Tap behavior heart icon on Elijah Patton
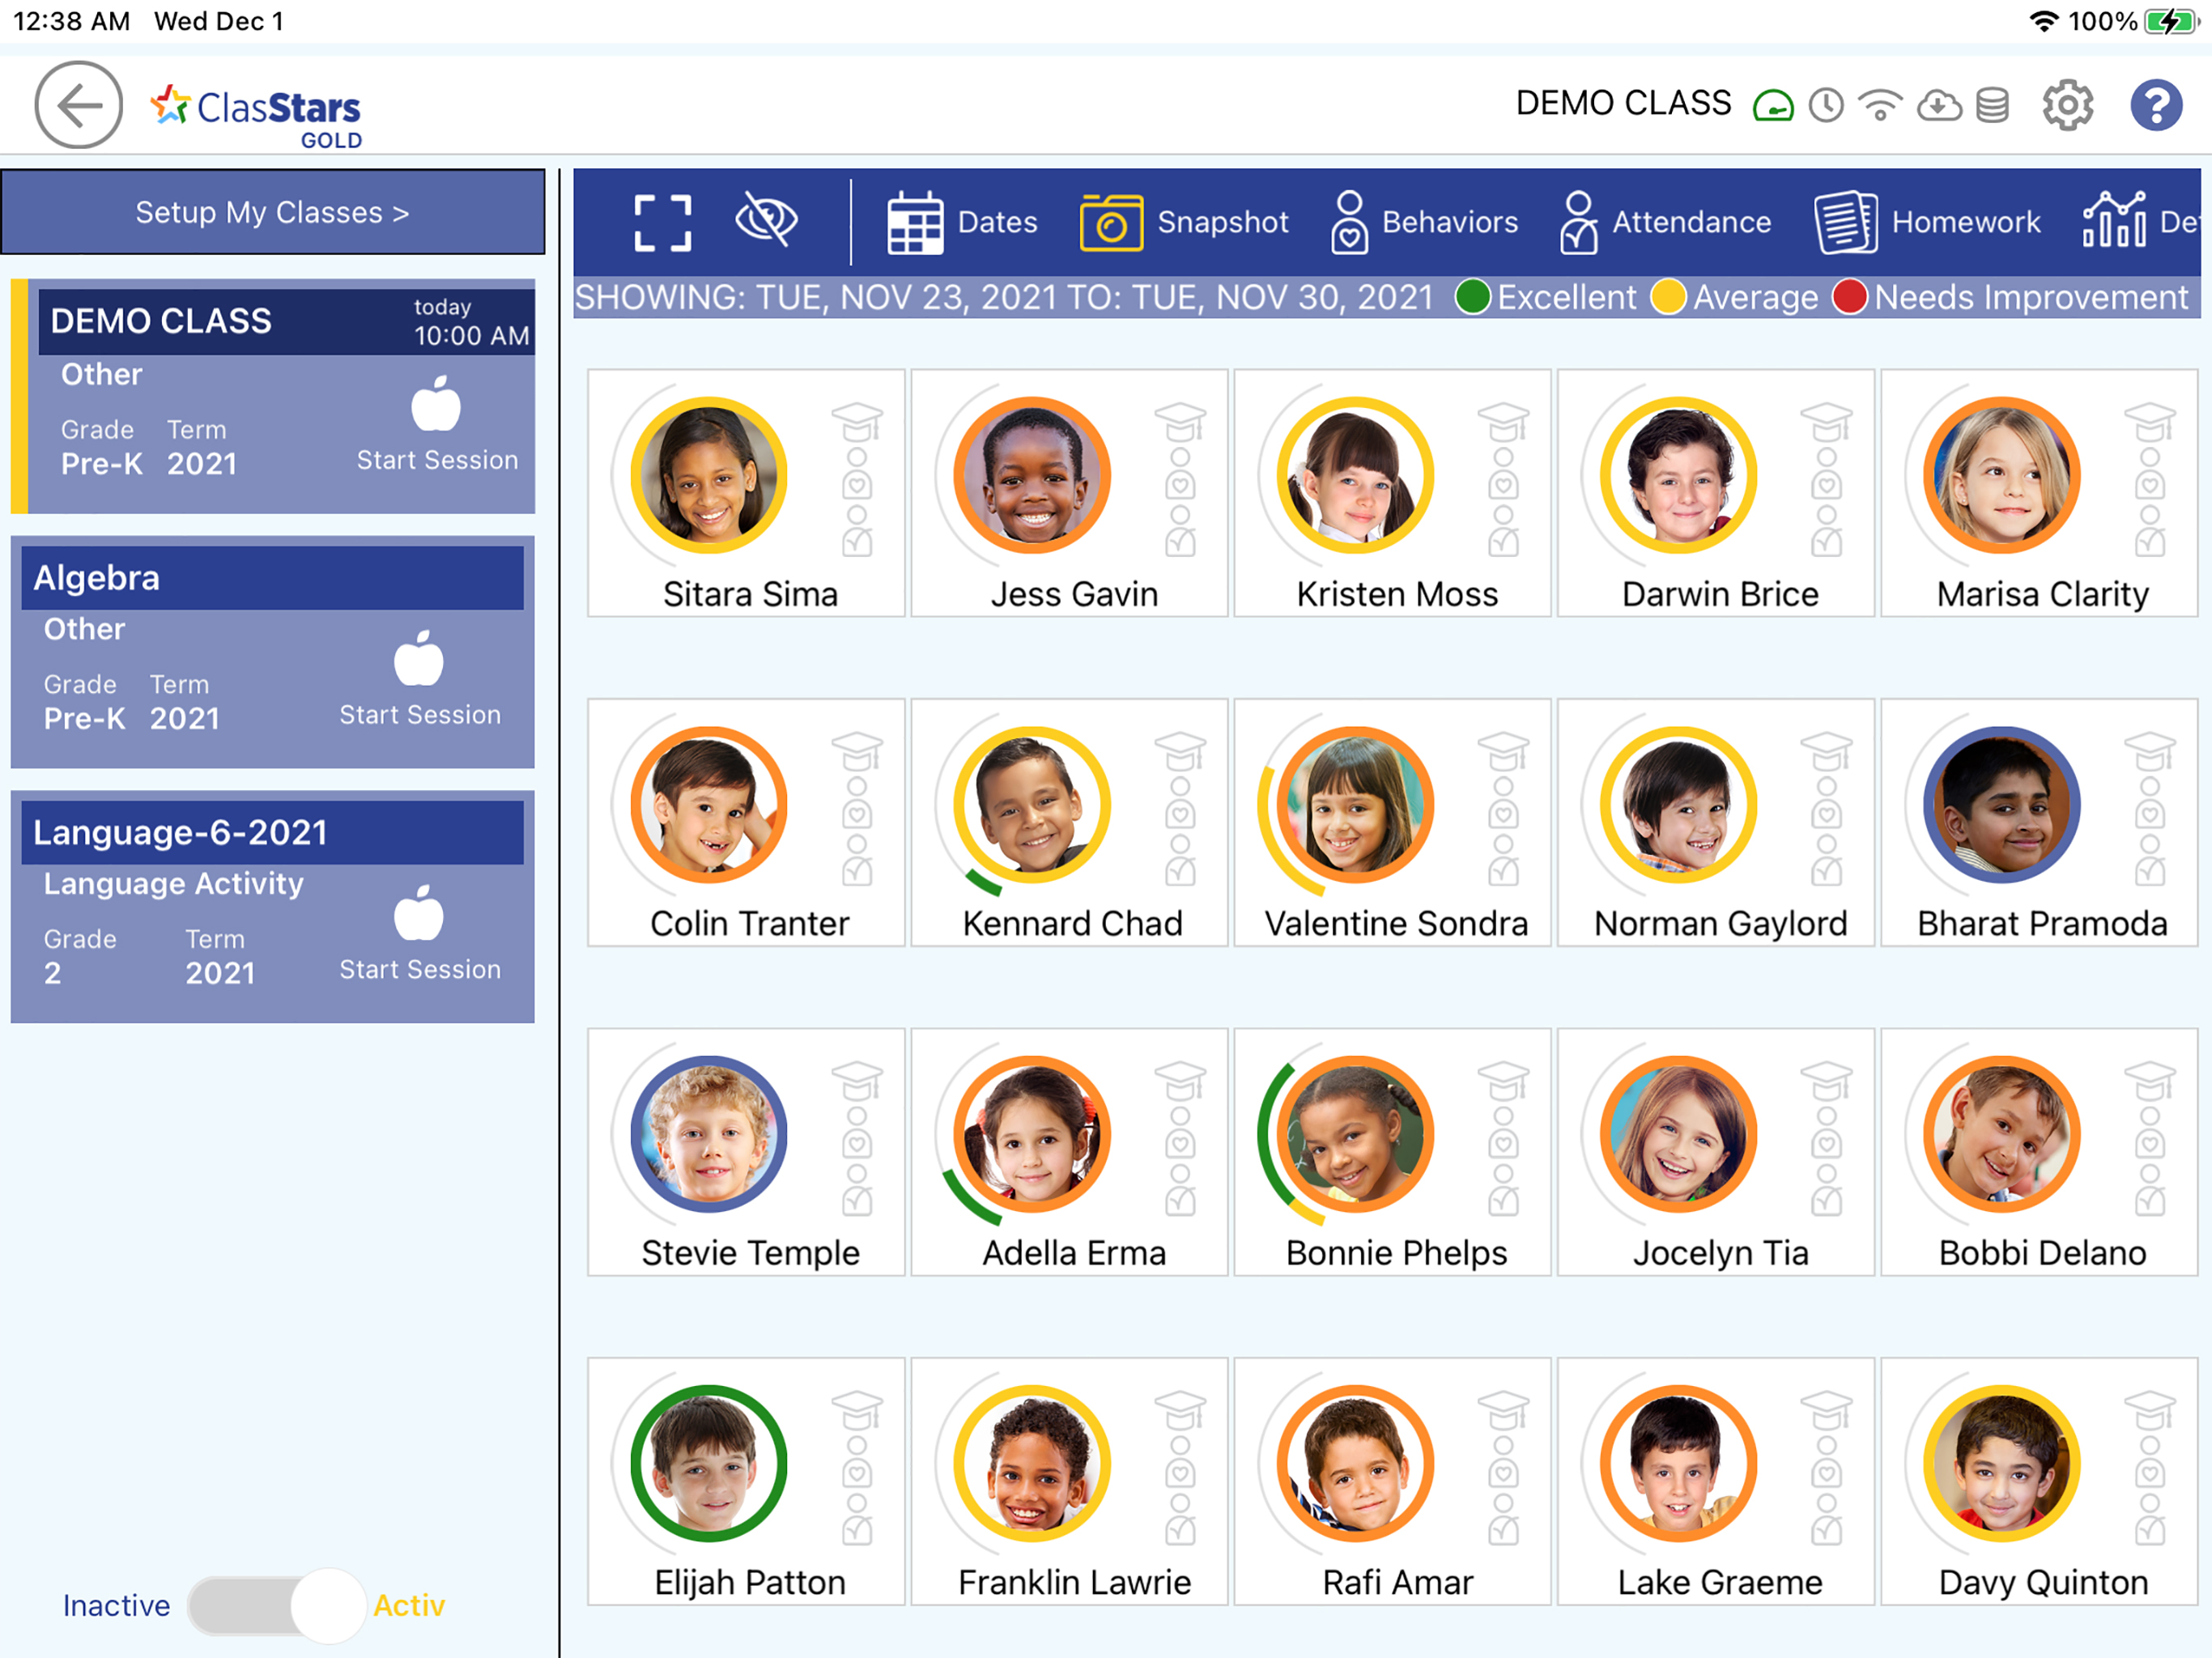Viewport: 2212px width, 1658px height. pyautogui.click(x=857, y=1463)
